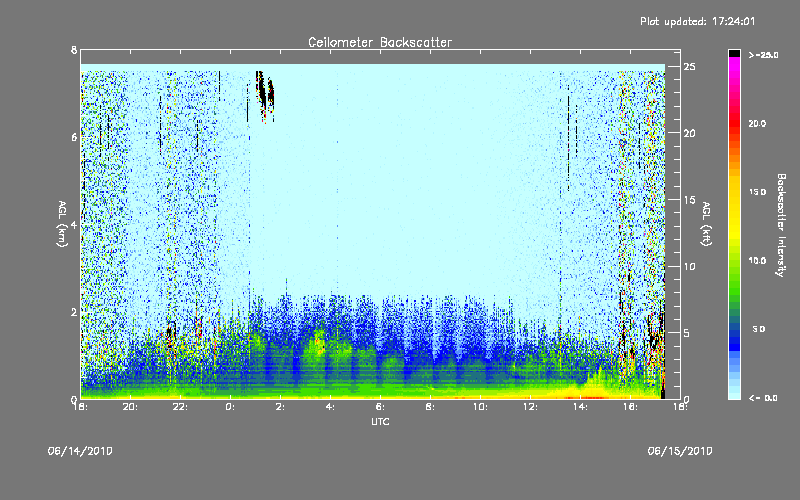Click the '5' kft tick on right axis
This screenshot has height=500, width=800.
(687, 333)
